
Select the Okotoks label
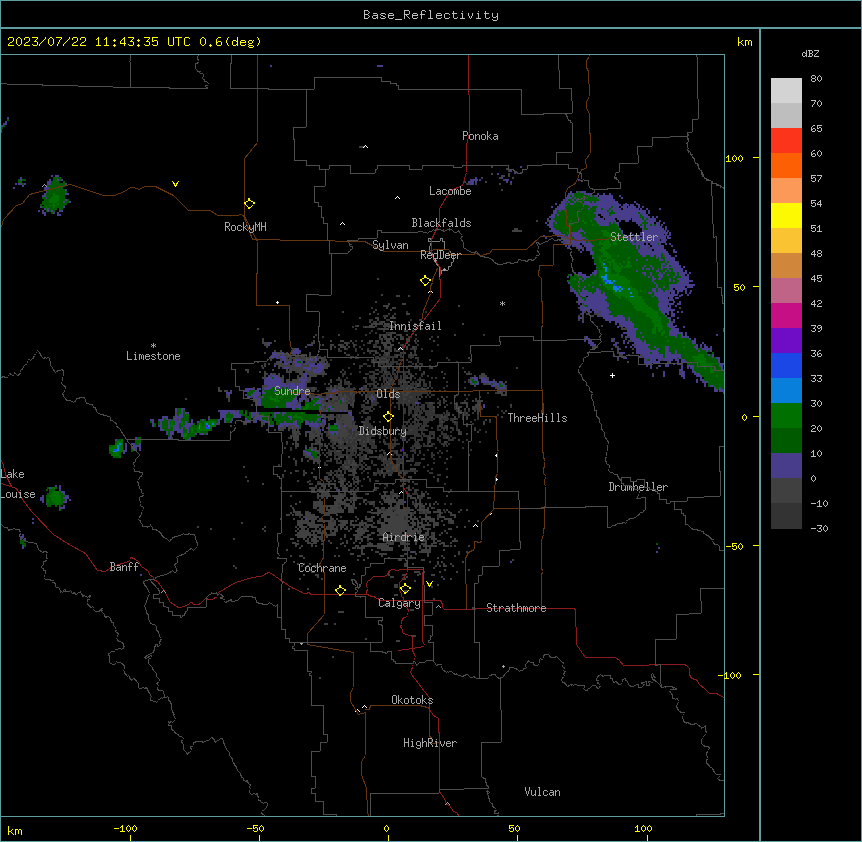coord(412,700)
